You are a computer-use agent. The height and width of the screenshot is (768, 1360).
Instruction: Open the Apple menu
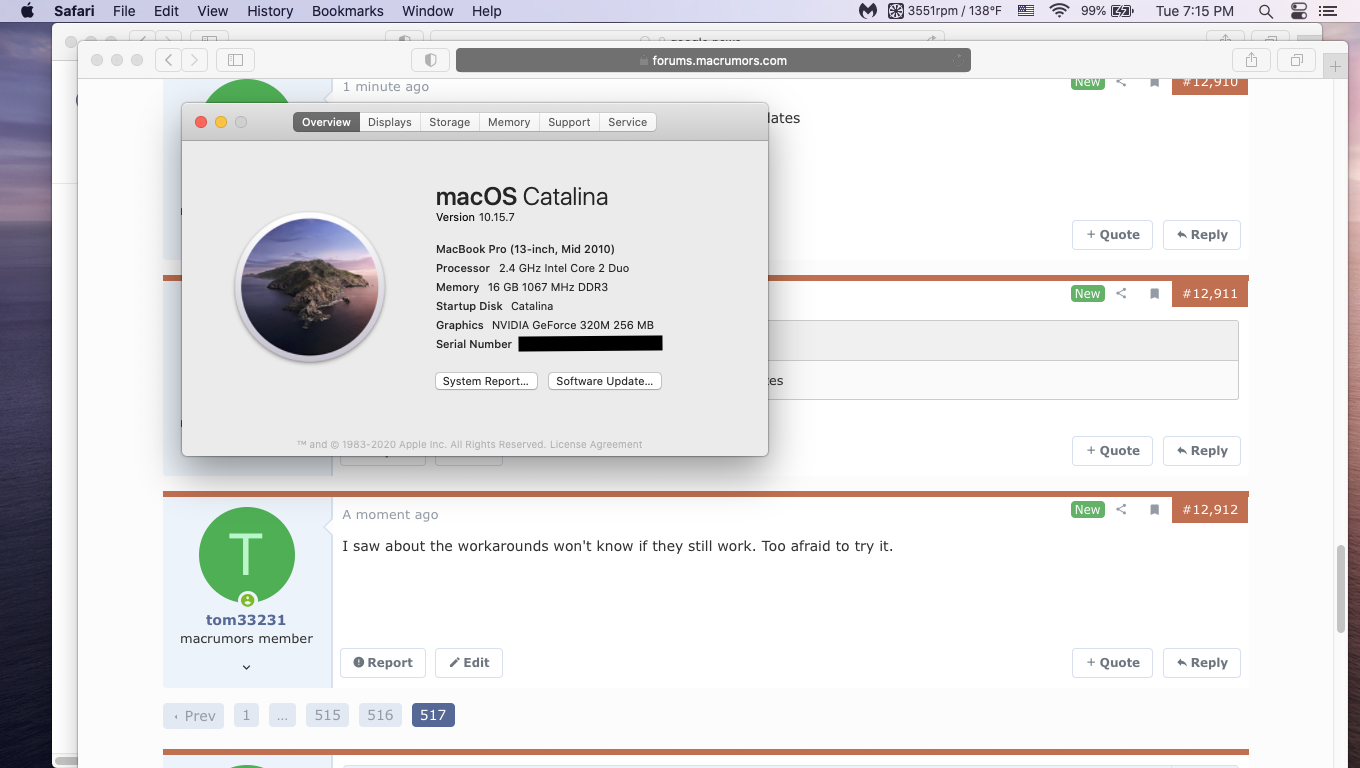[27, 11]
